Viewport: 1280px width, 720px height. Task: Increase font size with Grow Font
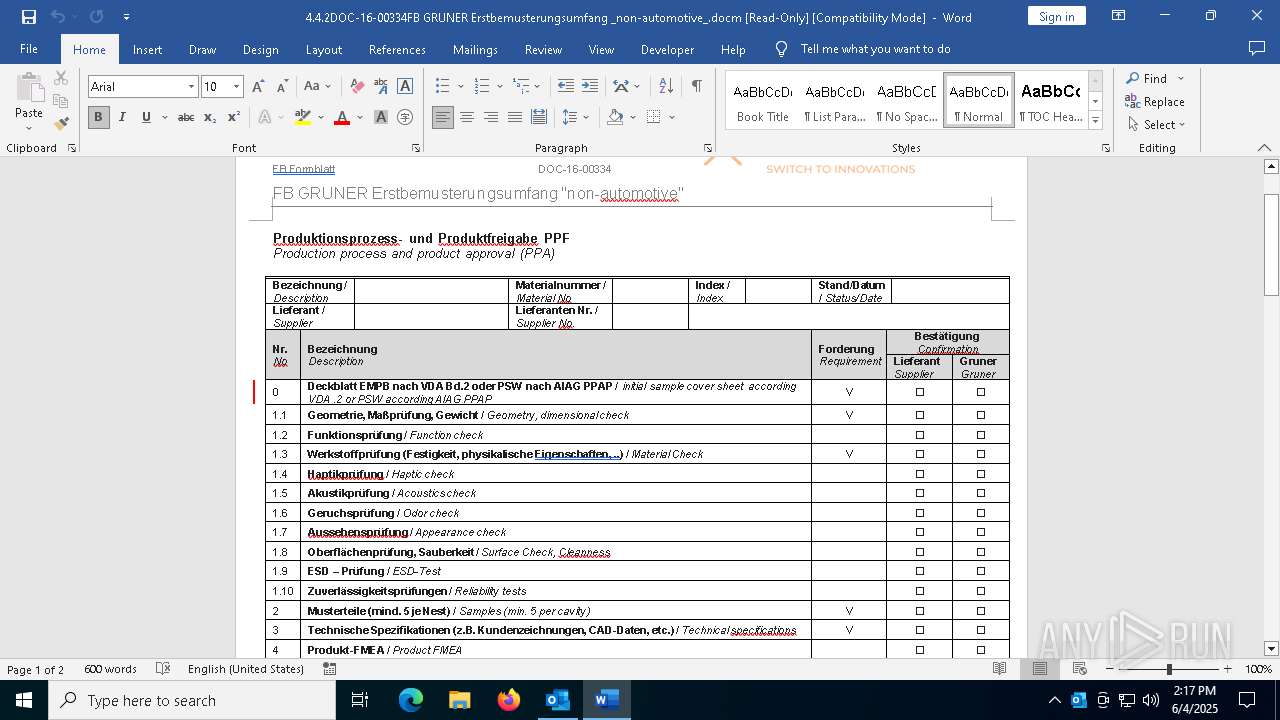[x=258, y=87]
